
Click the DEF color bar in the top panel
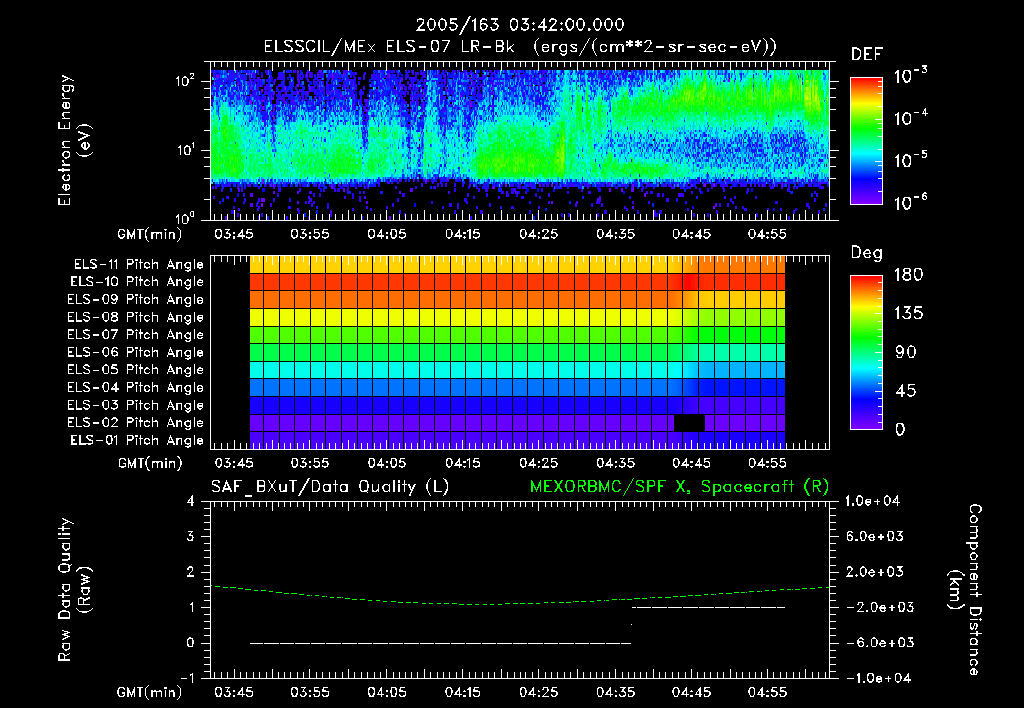coord(865,141)
